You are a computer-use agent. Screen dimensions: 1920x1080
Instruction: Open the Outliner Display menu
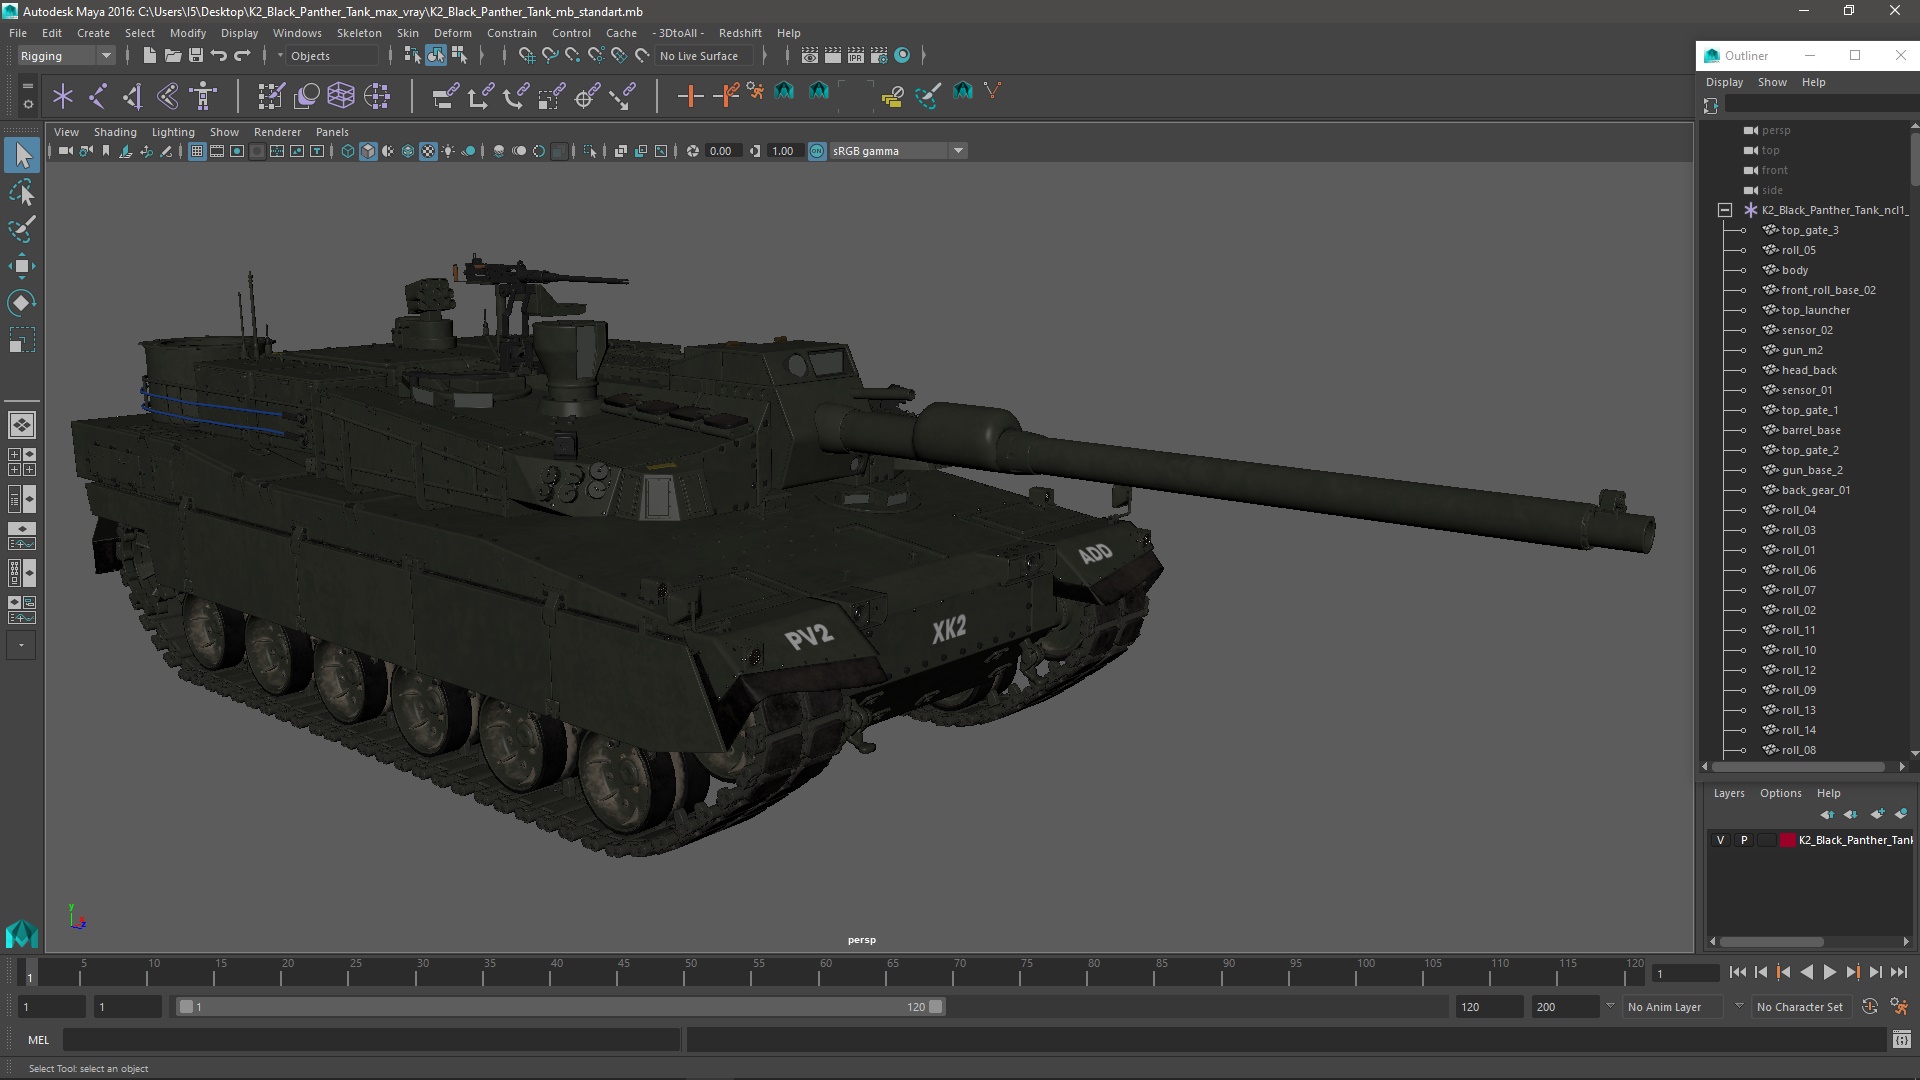tap(1724, 82)
